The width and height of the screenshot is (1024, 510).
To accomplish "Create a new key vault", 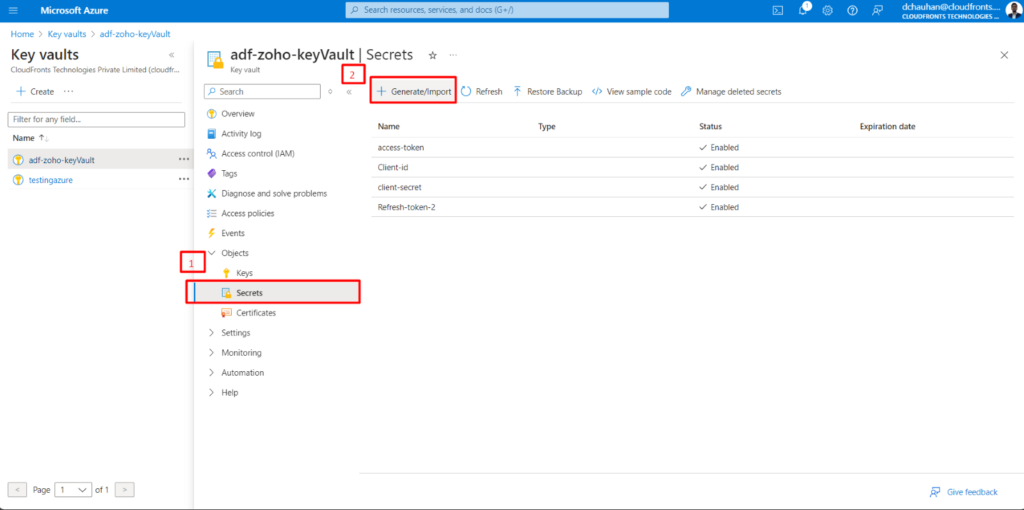I will pos(35,91).
